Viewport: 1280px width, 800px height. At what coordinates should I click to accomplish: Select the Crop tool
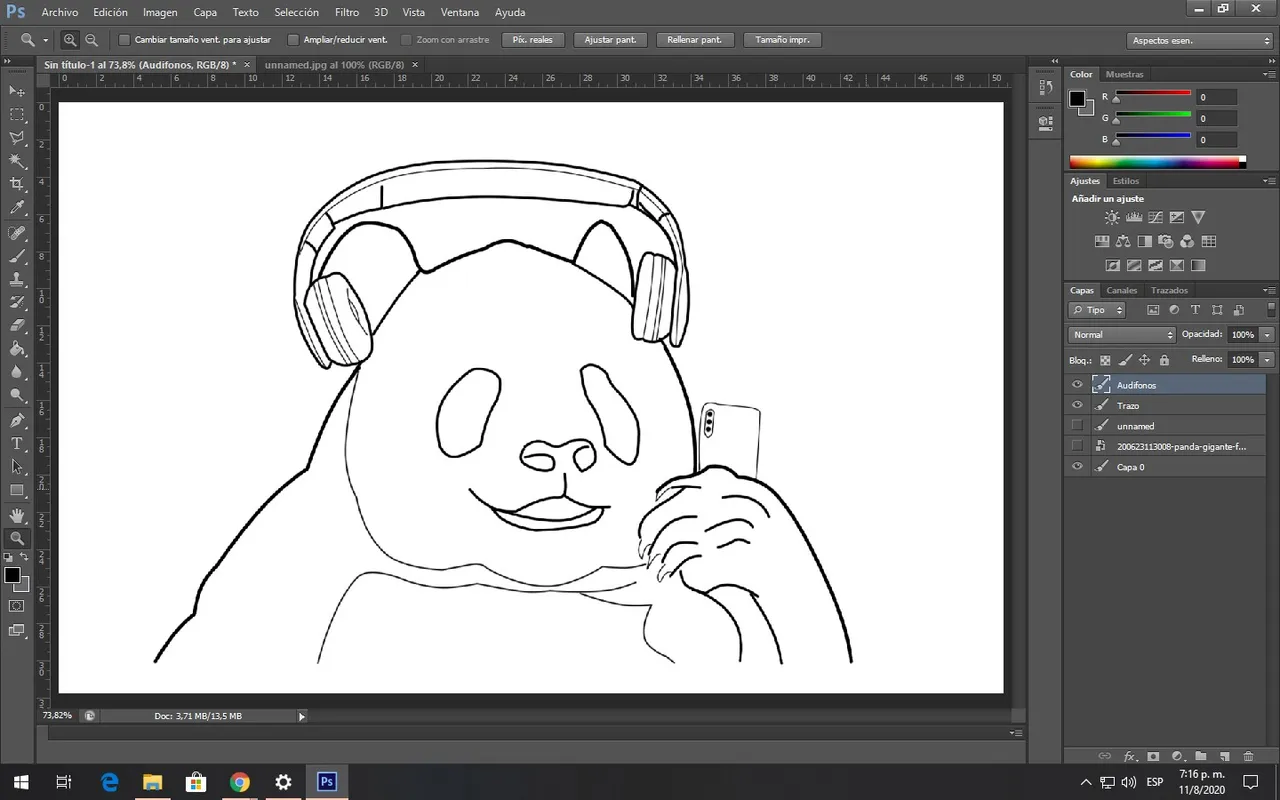click(17, 185)
